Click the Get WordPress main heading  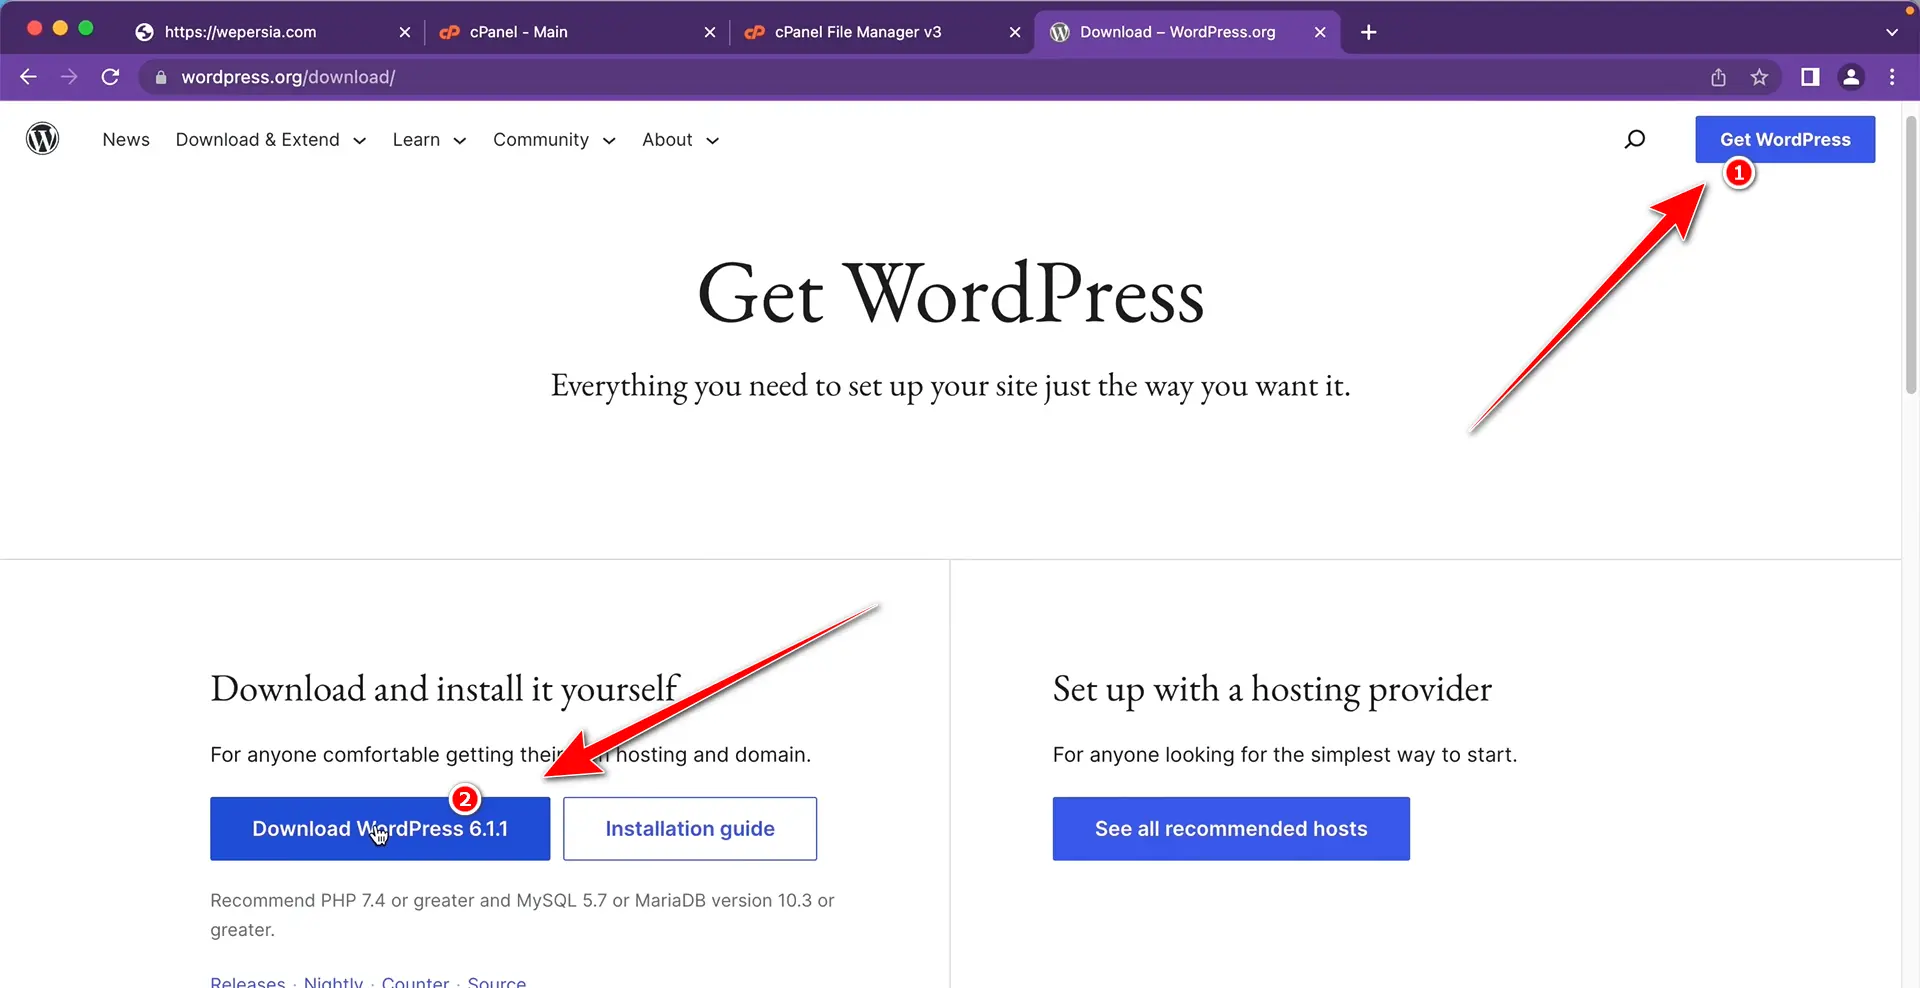[950, 294]
